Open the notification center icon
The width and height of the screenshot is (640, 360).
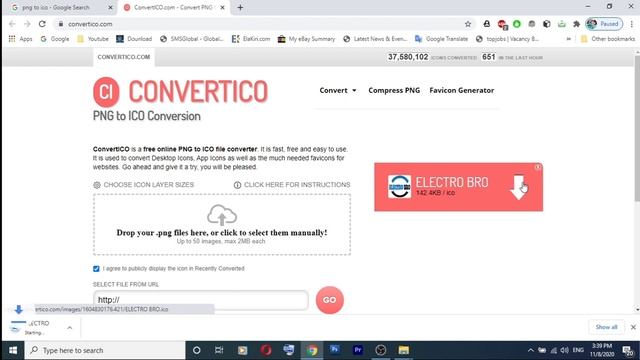(628, 350)
